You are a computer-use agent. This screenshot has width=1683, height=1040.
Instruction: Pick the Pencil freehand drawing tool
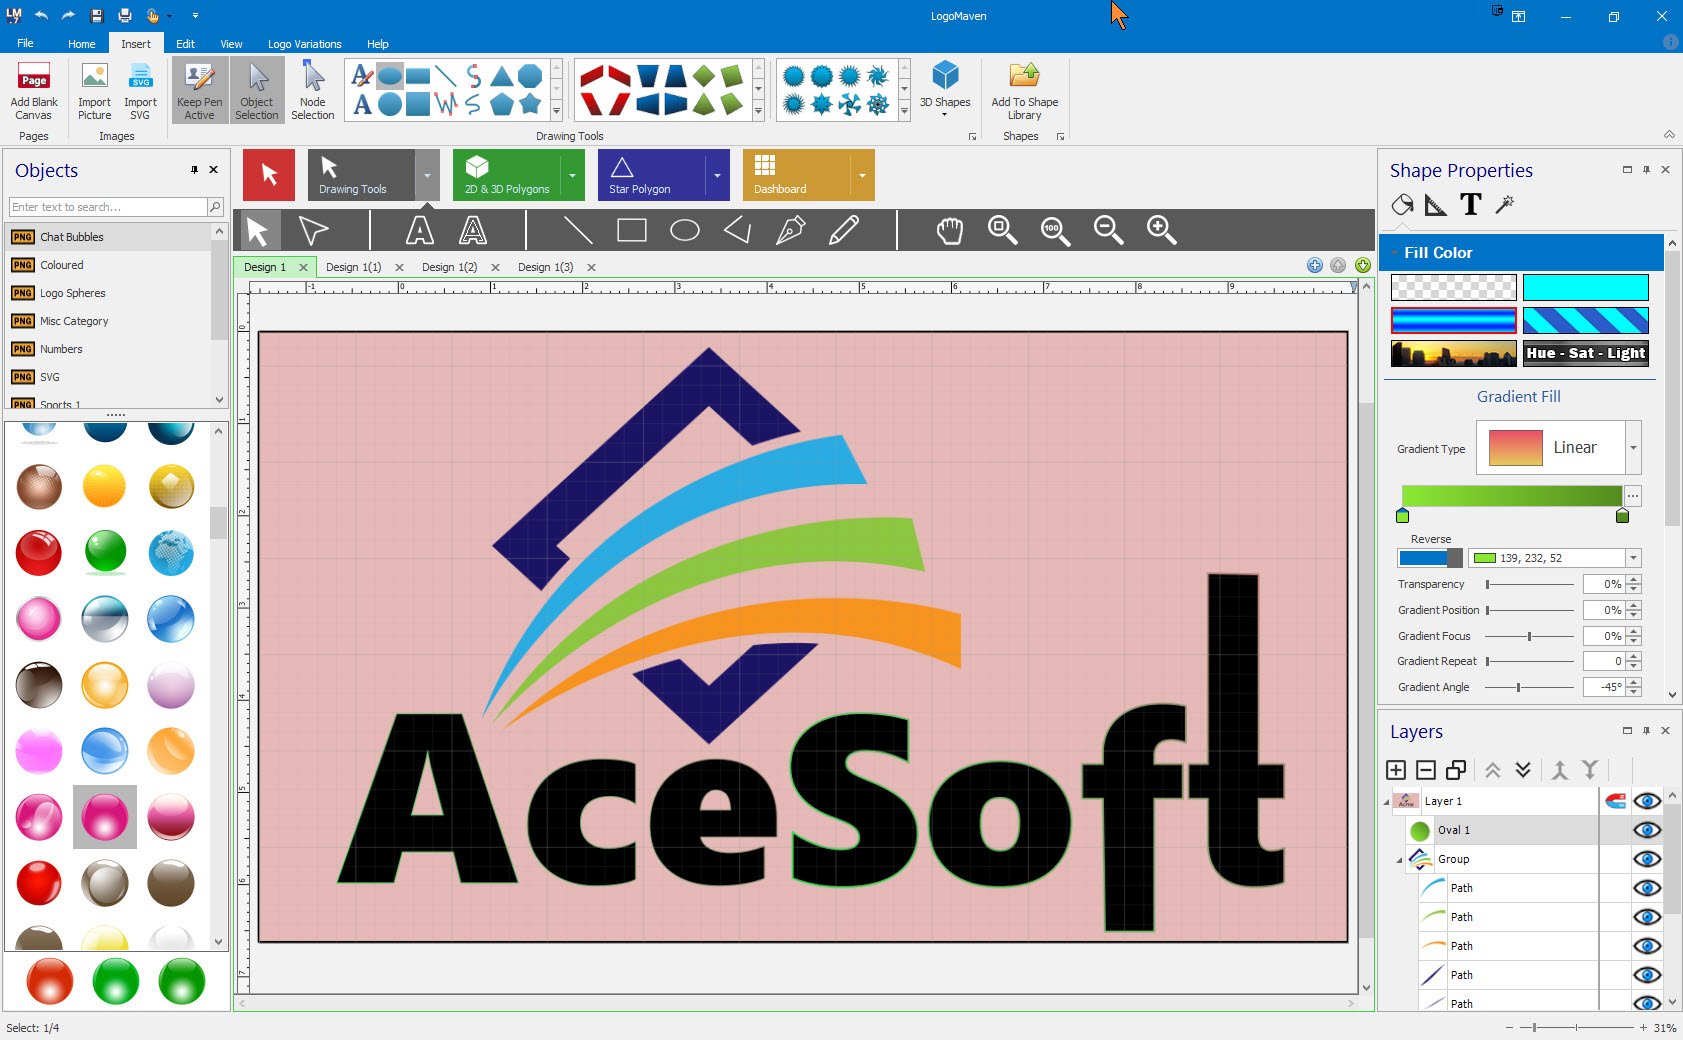[x=843, y=231]
